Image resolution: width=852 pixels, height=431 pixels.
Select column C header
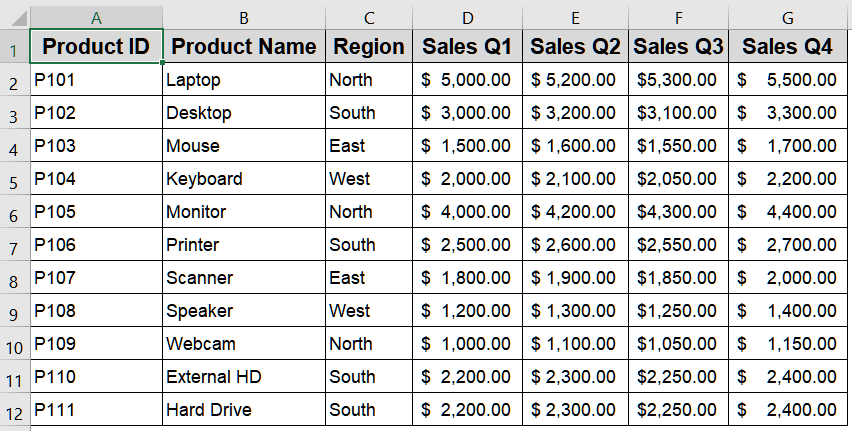pyautogui.click(x=369, y=17)
